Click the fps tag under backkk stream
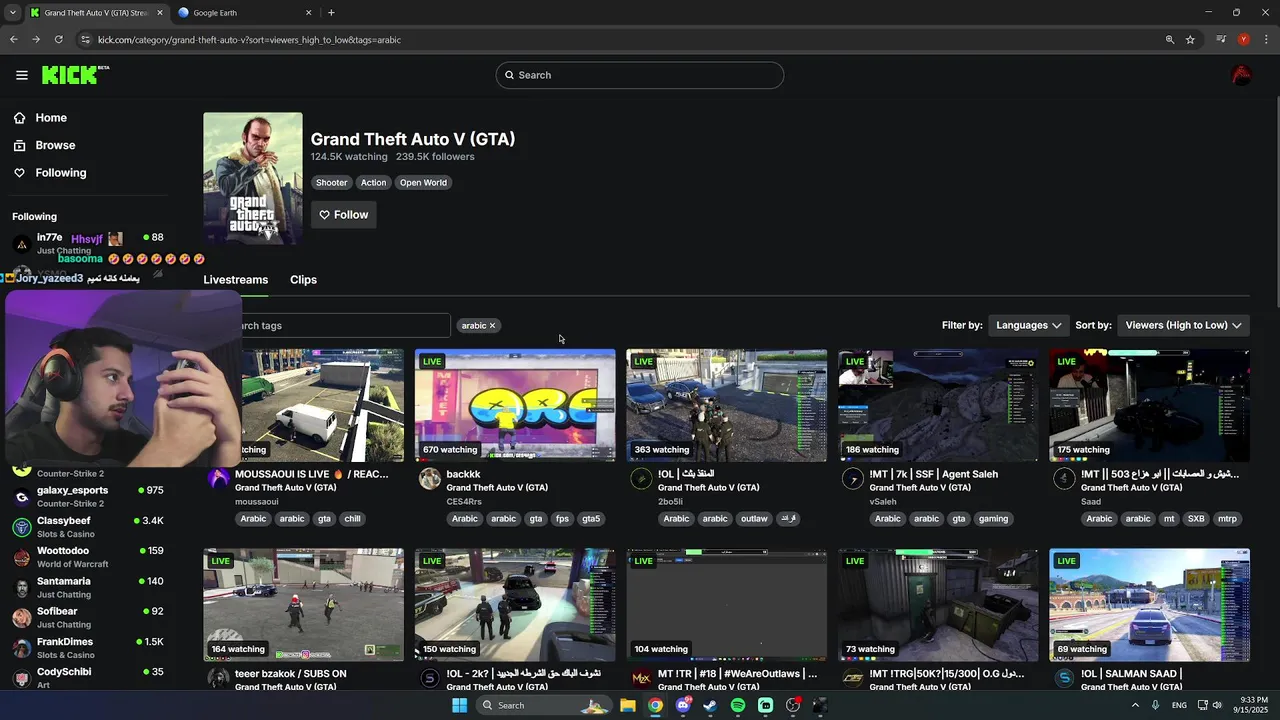This screenshot has width=1280, height=720. click(x=562, y=519)
